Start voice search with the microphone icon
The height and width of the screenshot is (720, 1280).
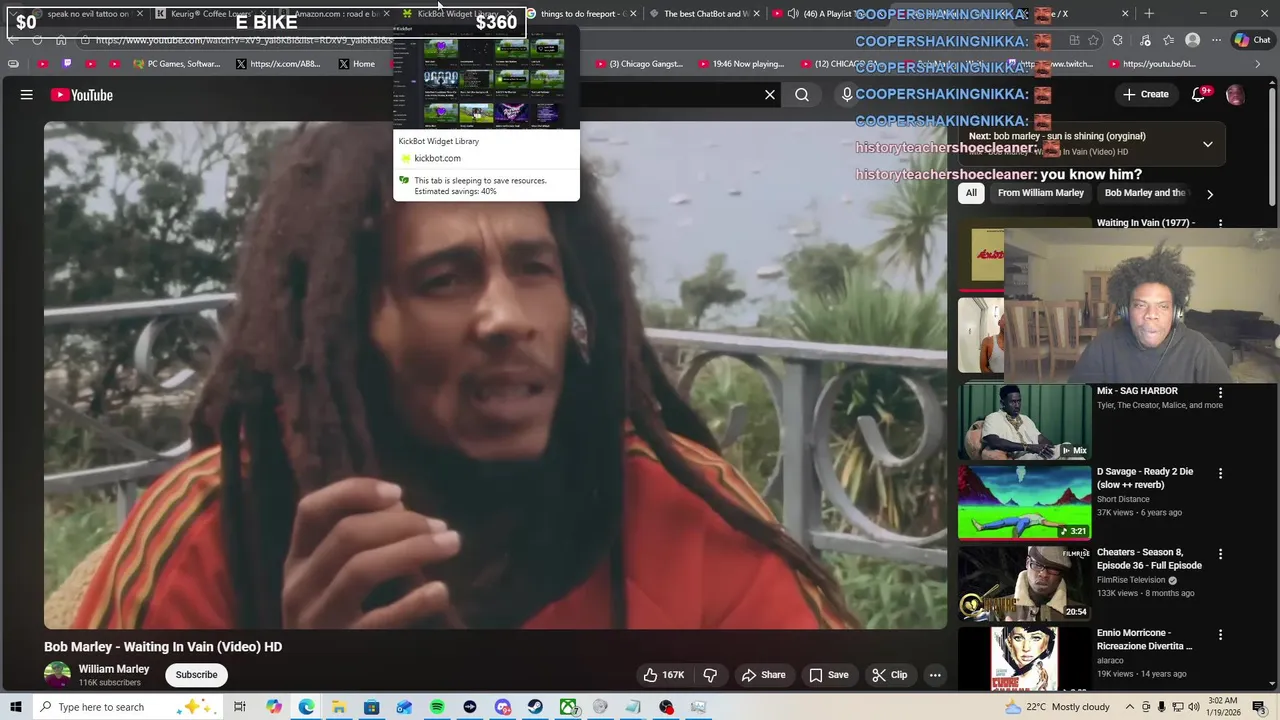pos(847,95)
